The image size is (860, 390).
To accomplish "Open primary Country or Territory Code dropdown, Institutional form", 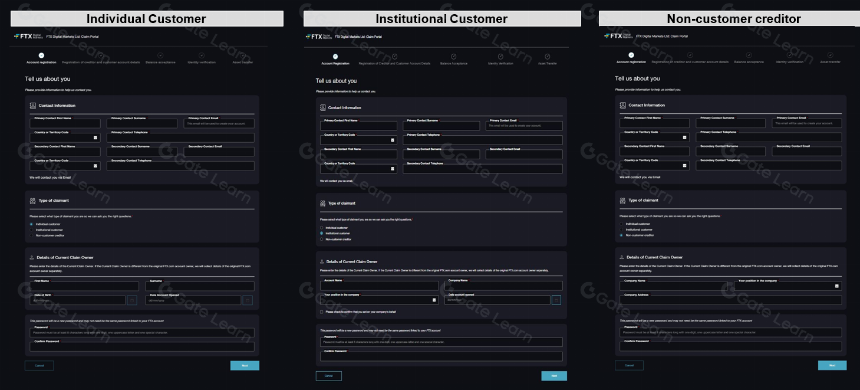I will pyautogui.click(x=359, y=140).
